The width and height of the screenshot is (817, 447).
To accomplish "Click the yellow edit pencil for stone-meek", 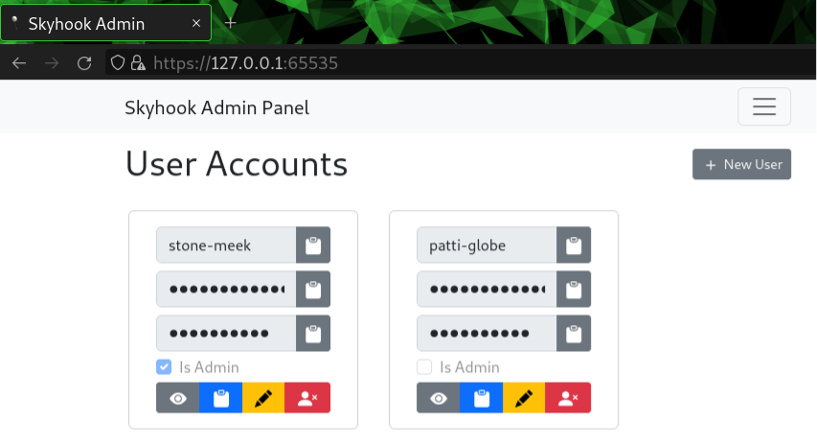I will click(x=264, y=398).
